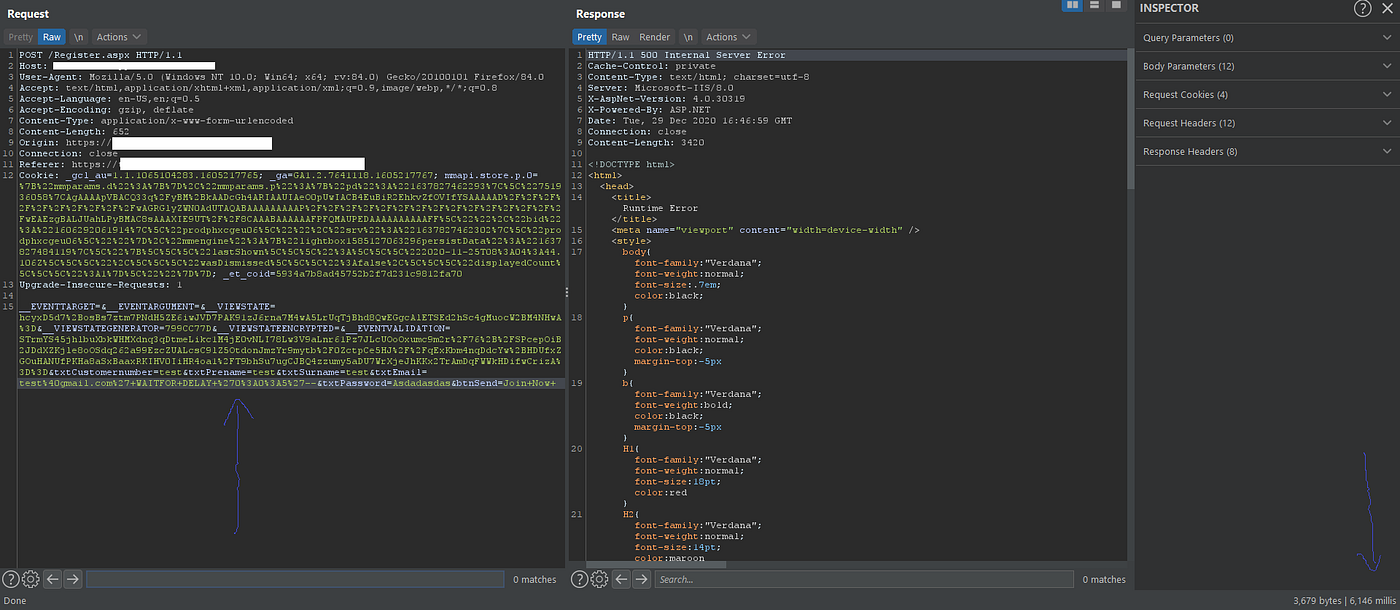Open the Inspector help question-mark icon
This screenshot has width=1400, height=610.
[1362, 9]
